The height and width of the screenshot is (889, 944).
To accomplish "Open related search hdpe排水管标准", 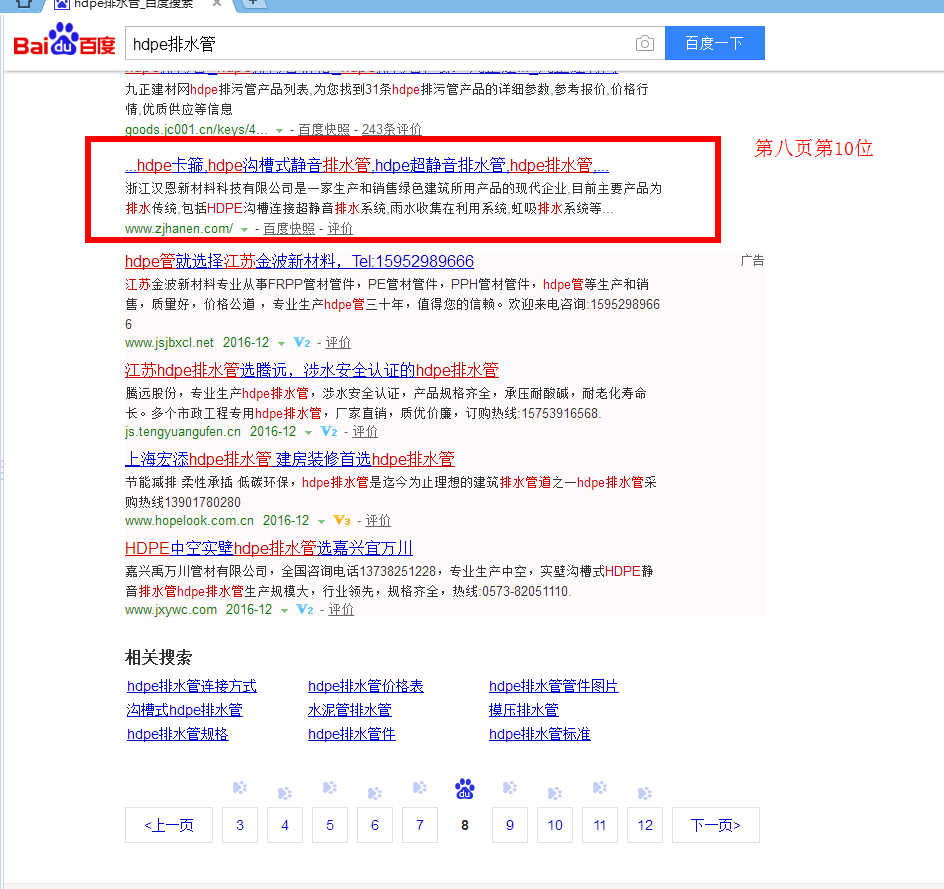I will pos(539,734).
